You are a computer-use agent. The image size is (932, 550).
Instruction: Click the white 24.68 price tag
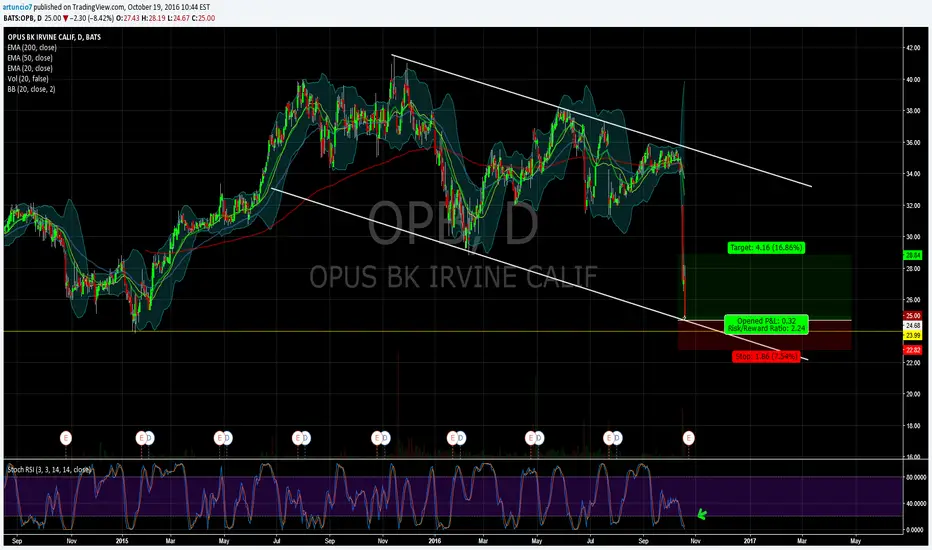point(913,326)
